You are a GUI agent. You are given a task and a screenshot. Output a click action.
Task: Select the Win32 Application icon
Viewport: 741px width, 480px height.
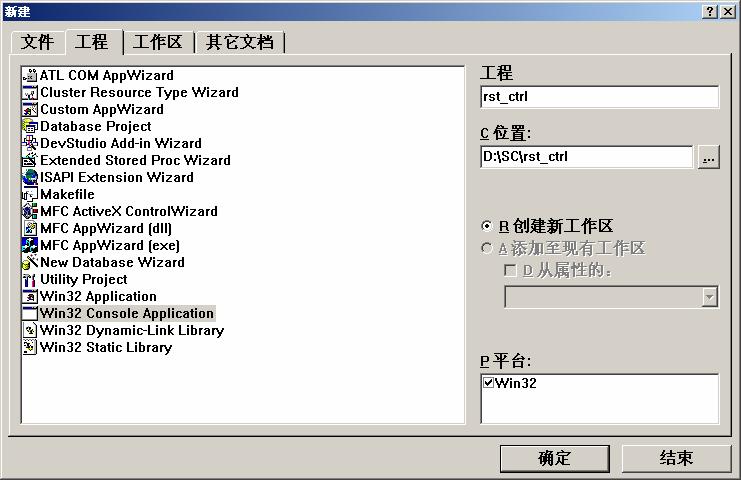[30, 296]
